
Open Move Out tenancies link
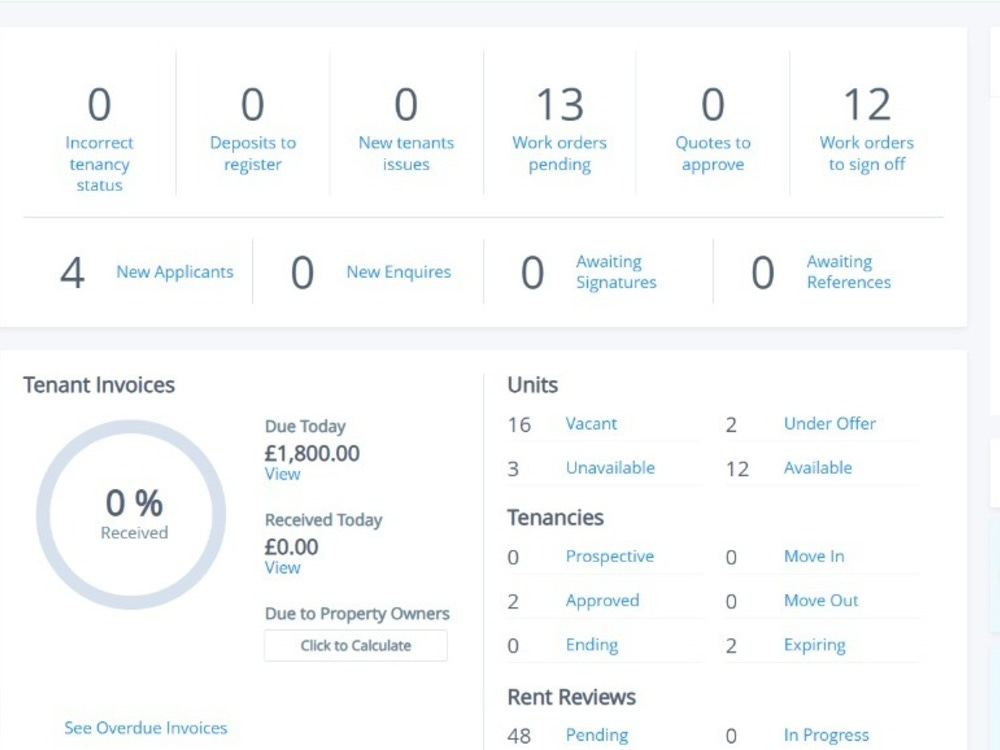[x=821, y=600]
